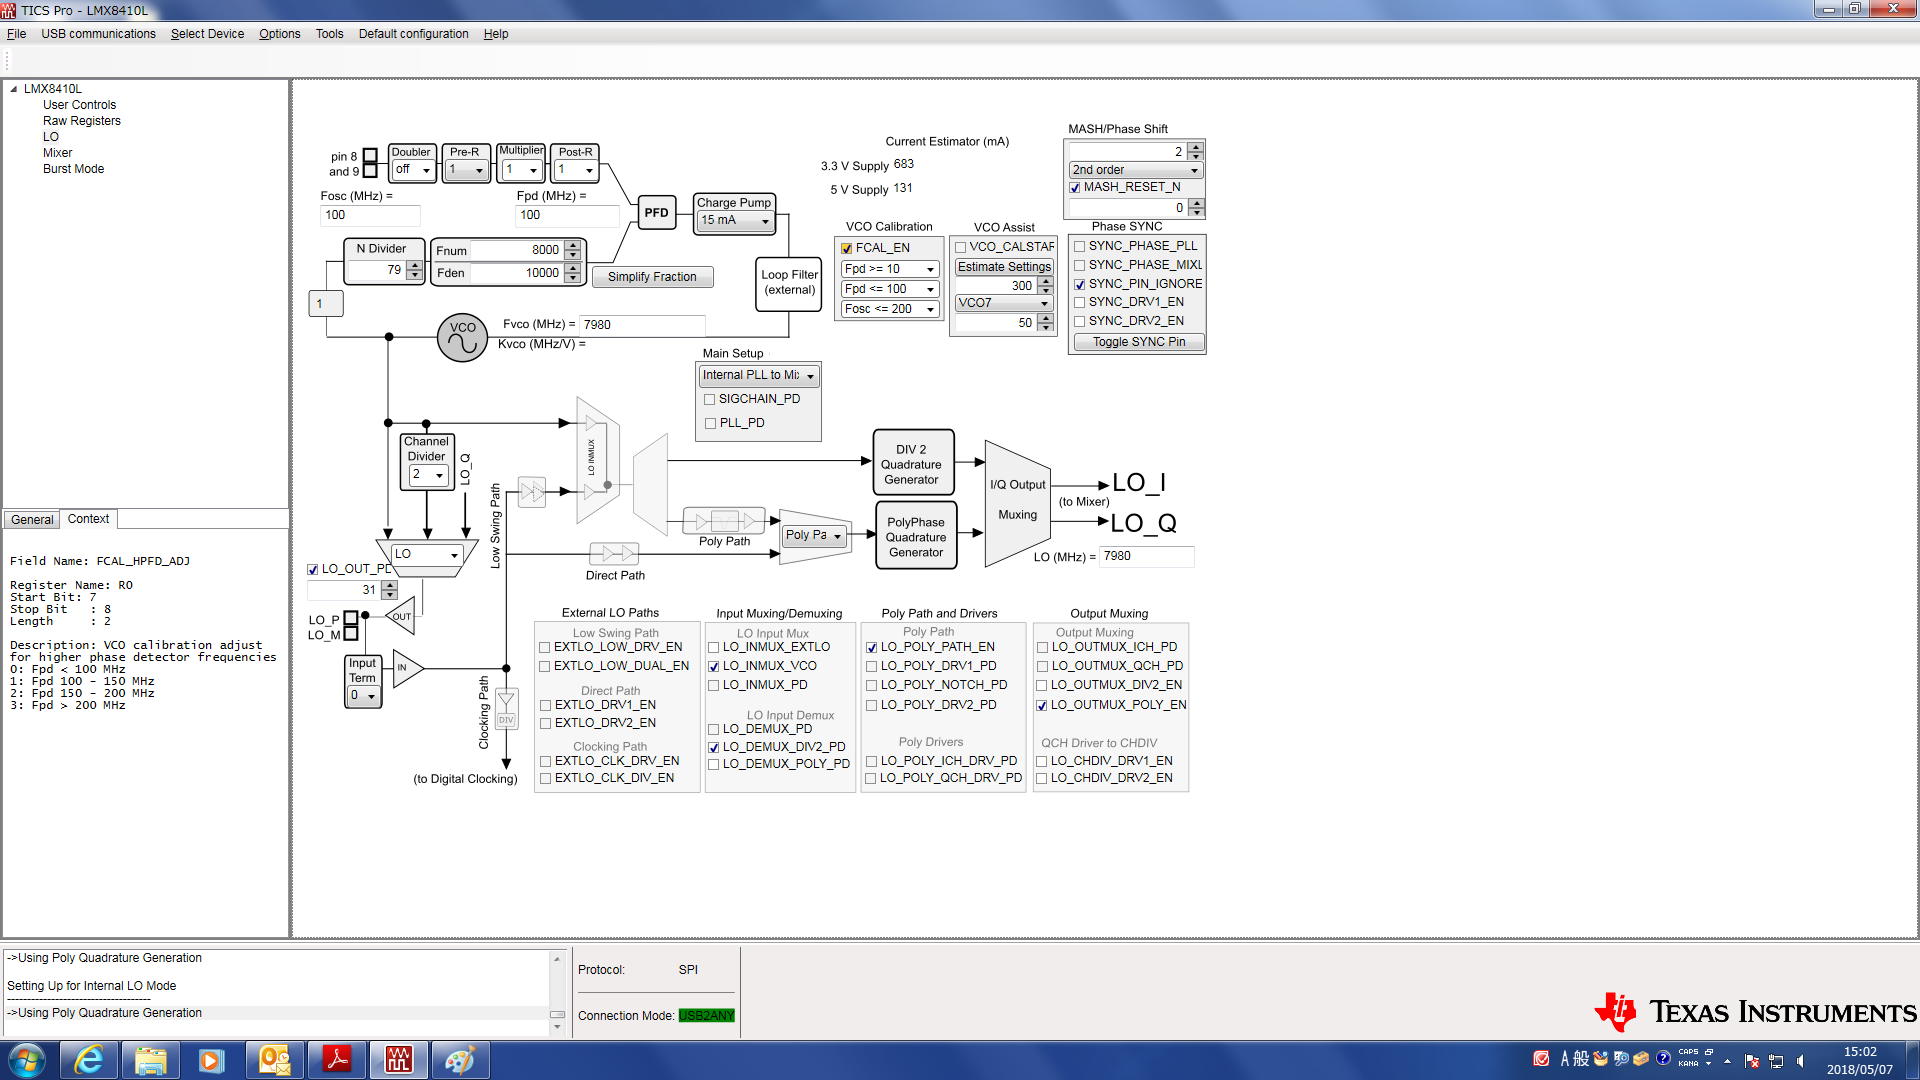Select Burst Mode in tree
The width and height of the screenshot is (1920, 1080).
73,169
